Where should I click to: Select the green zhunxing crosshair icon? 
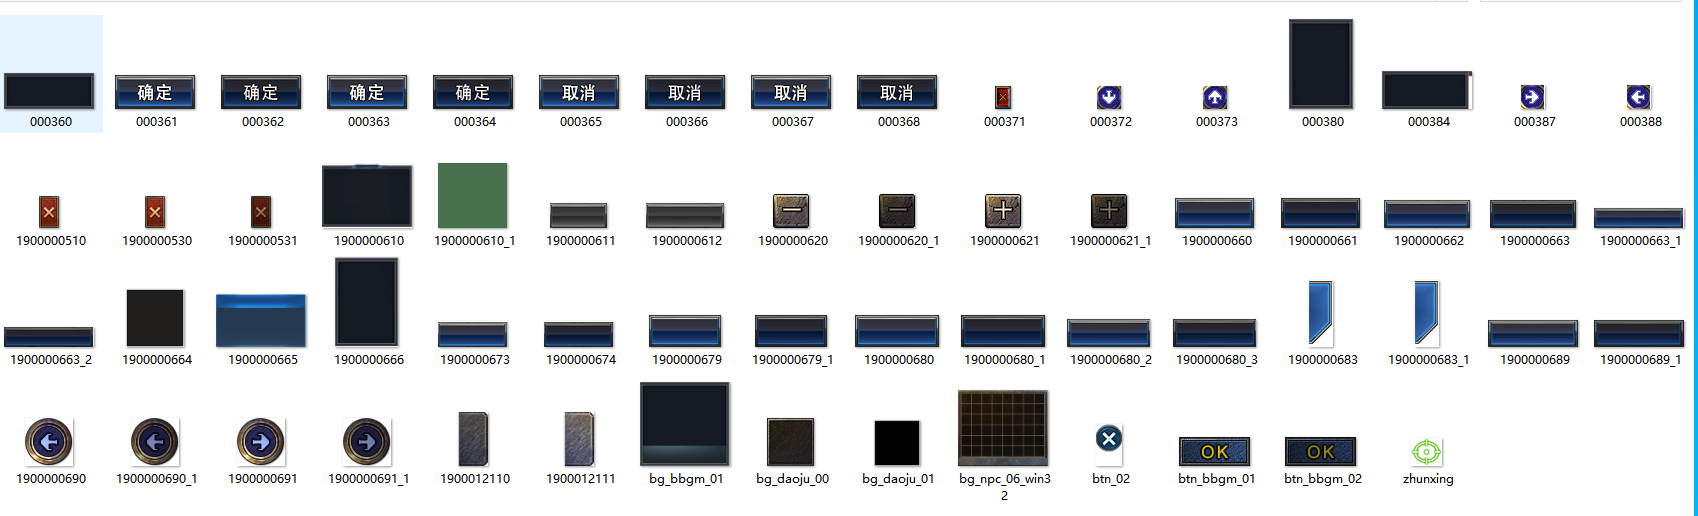click(x=1427, y=452)
